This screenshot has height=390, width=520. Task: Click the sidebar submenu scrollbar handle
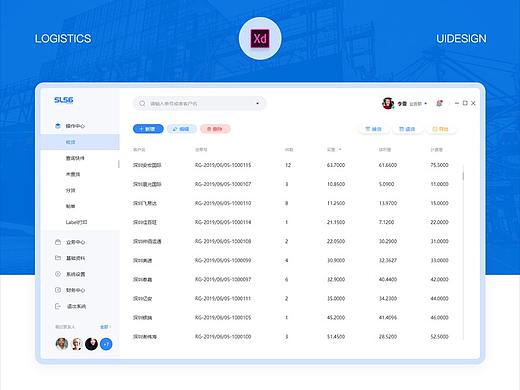coord(119,164)
